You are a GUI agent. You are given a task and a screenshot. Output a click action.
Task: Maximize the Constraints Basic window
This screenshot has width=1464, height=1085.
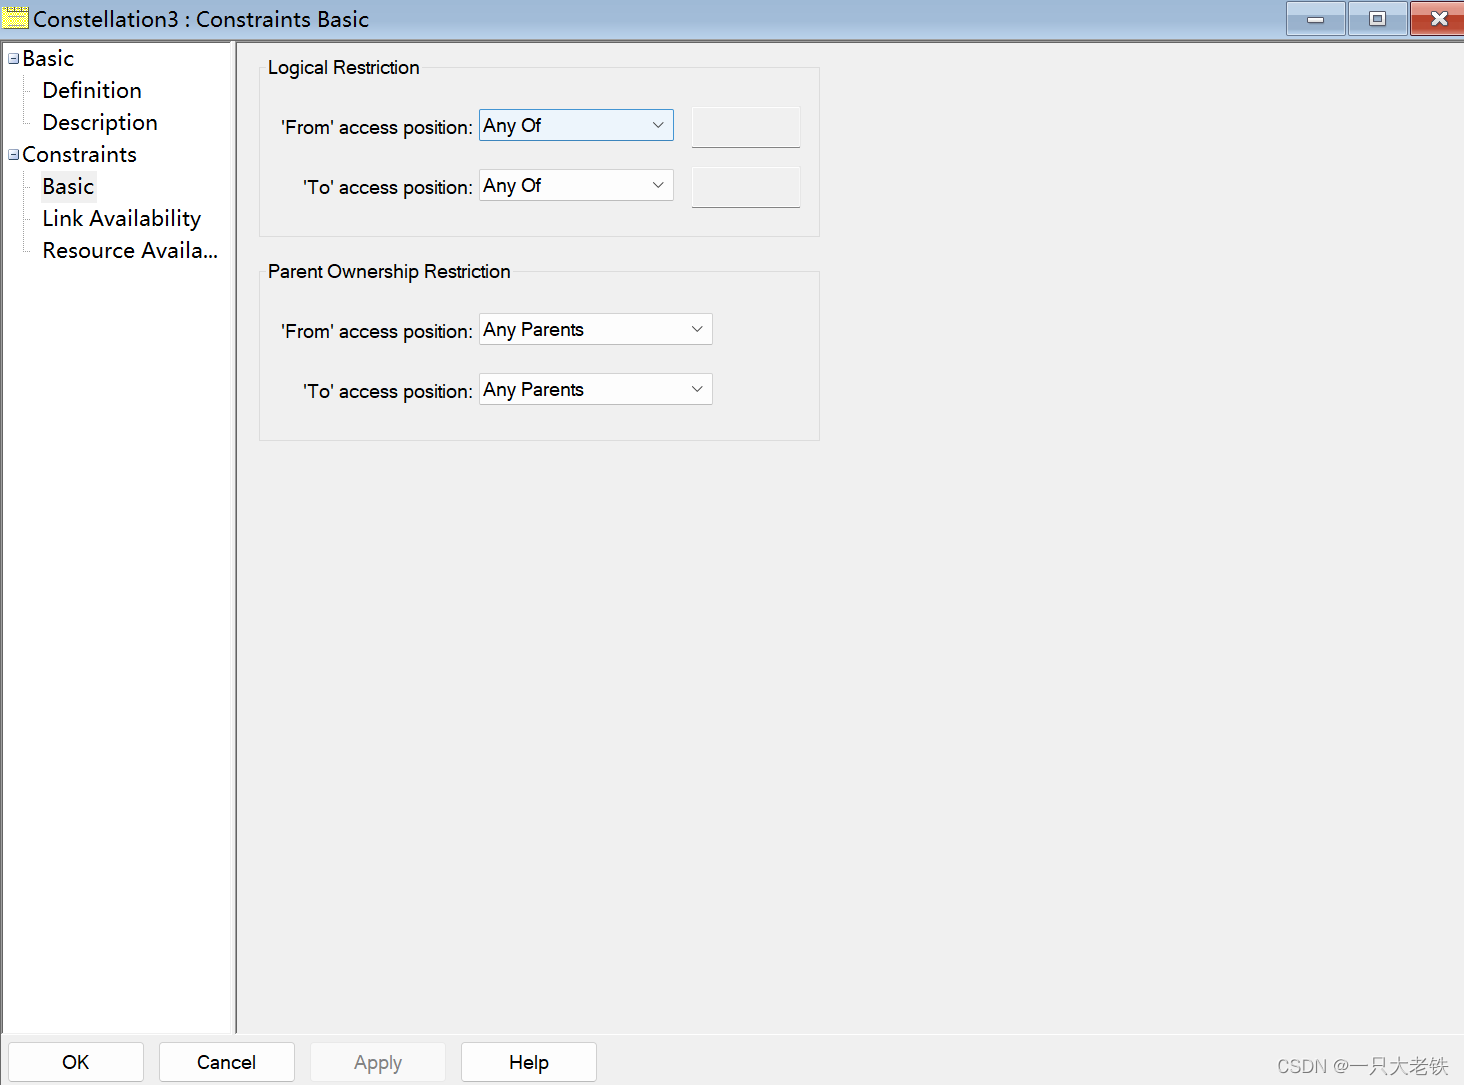(x=1377, y=18)
